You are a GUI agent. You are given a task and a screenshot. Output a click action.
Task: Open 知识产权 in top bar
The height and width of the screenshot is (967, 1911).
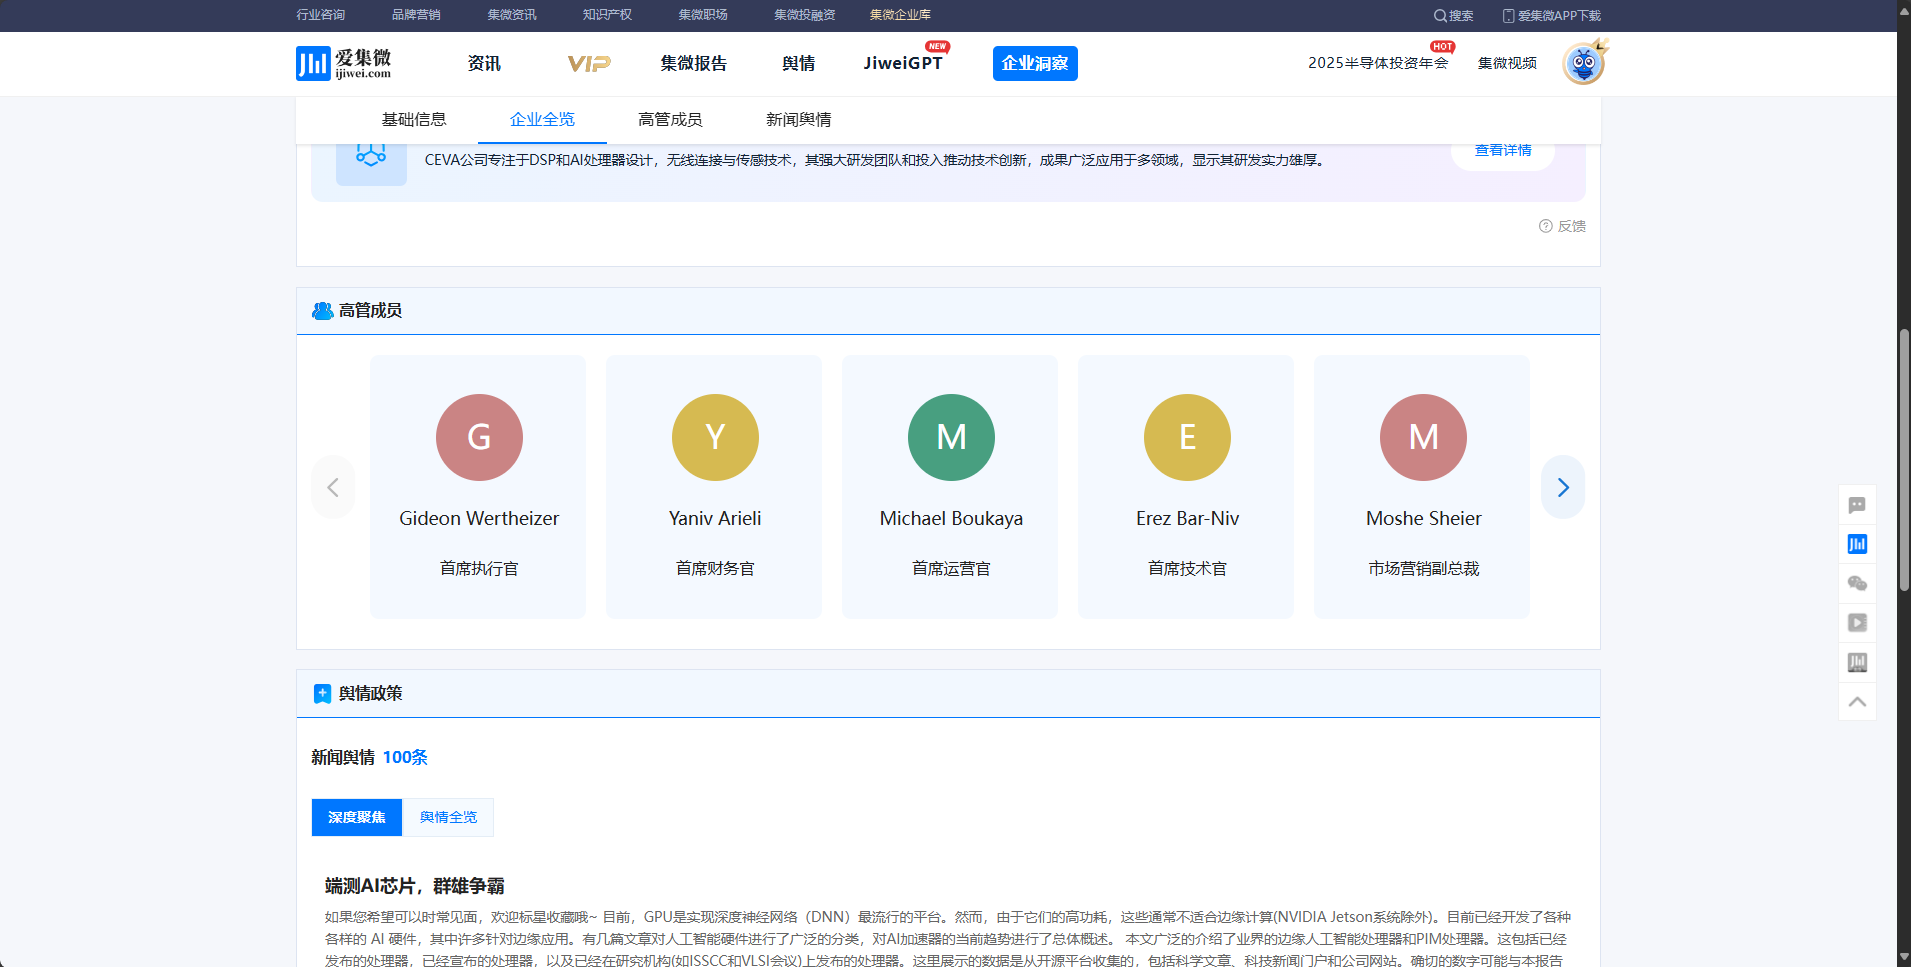607,15
